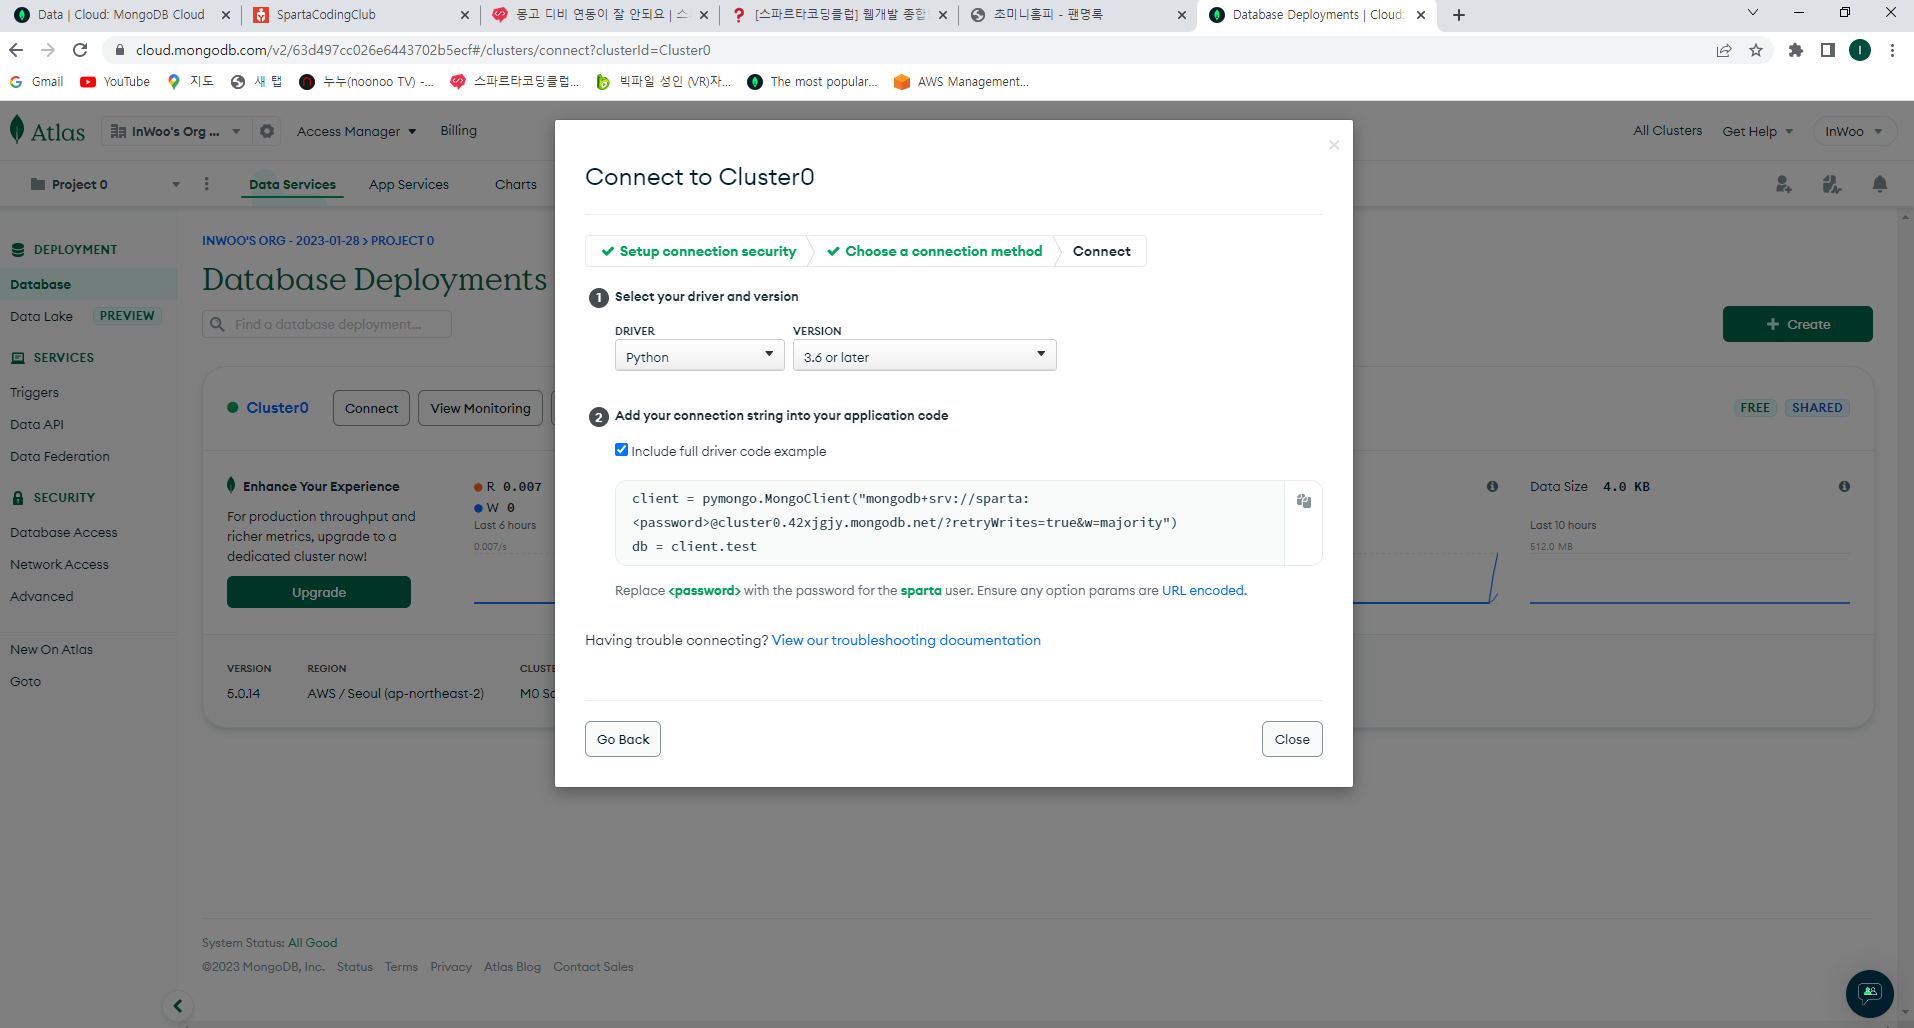Switch to the Charts tab
1914x1028 pixels.
tap(515, 184)
